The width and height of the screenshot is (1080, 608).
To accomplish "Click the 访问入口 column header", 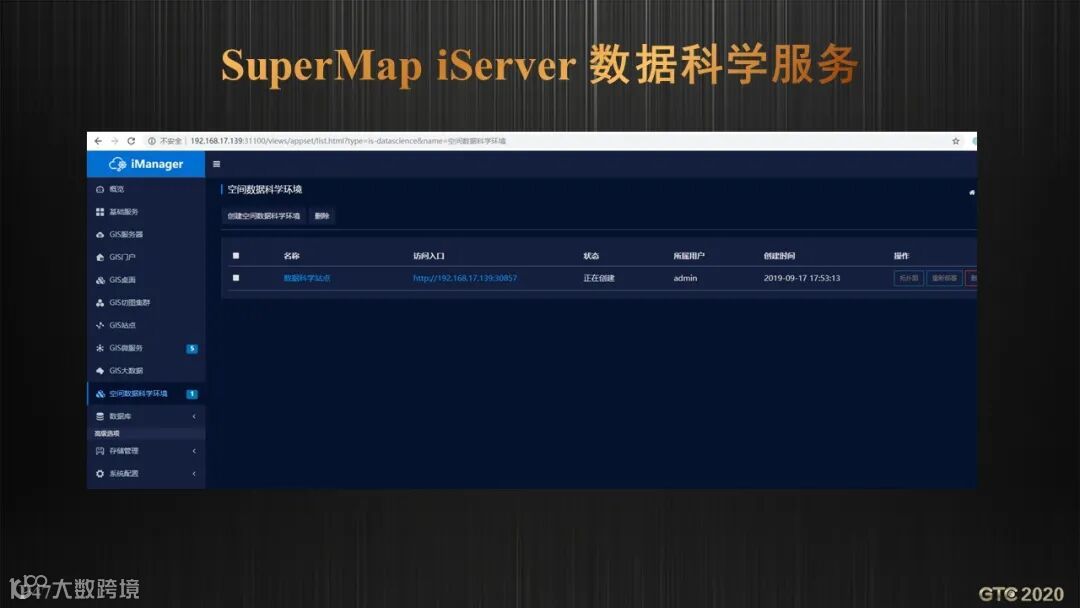I will point(428,255).
